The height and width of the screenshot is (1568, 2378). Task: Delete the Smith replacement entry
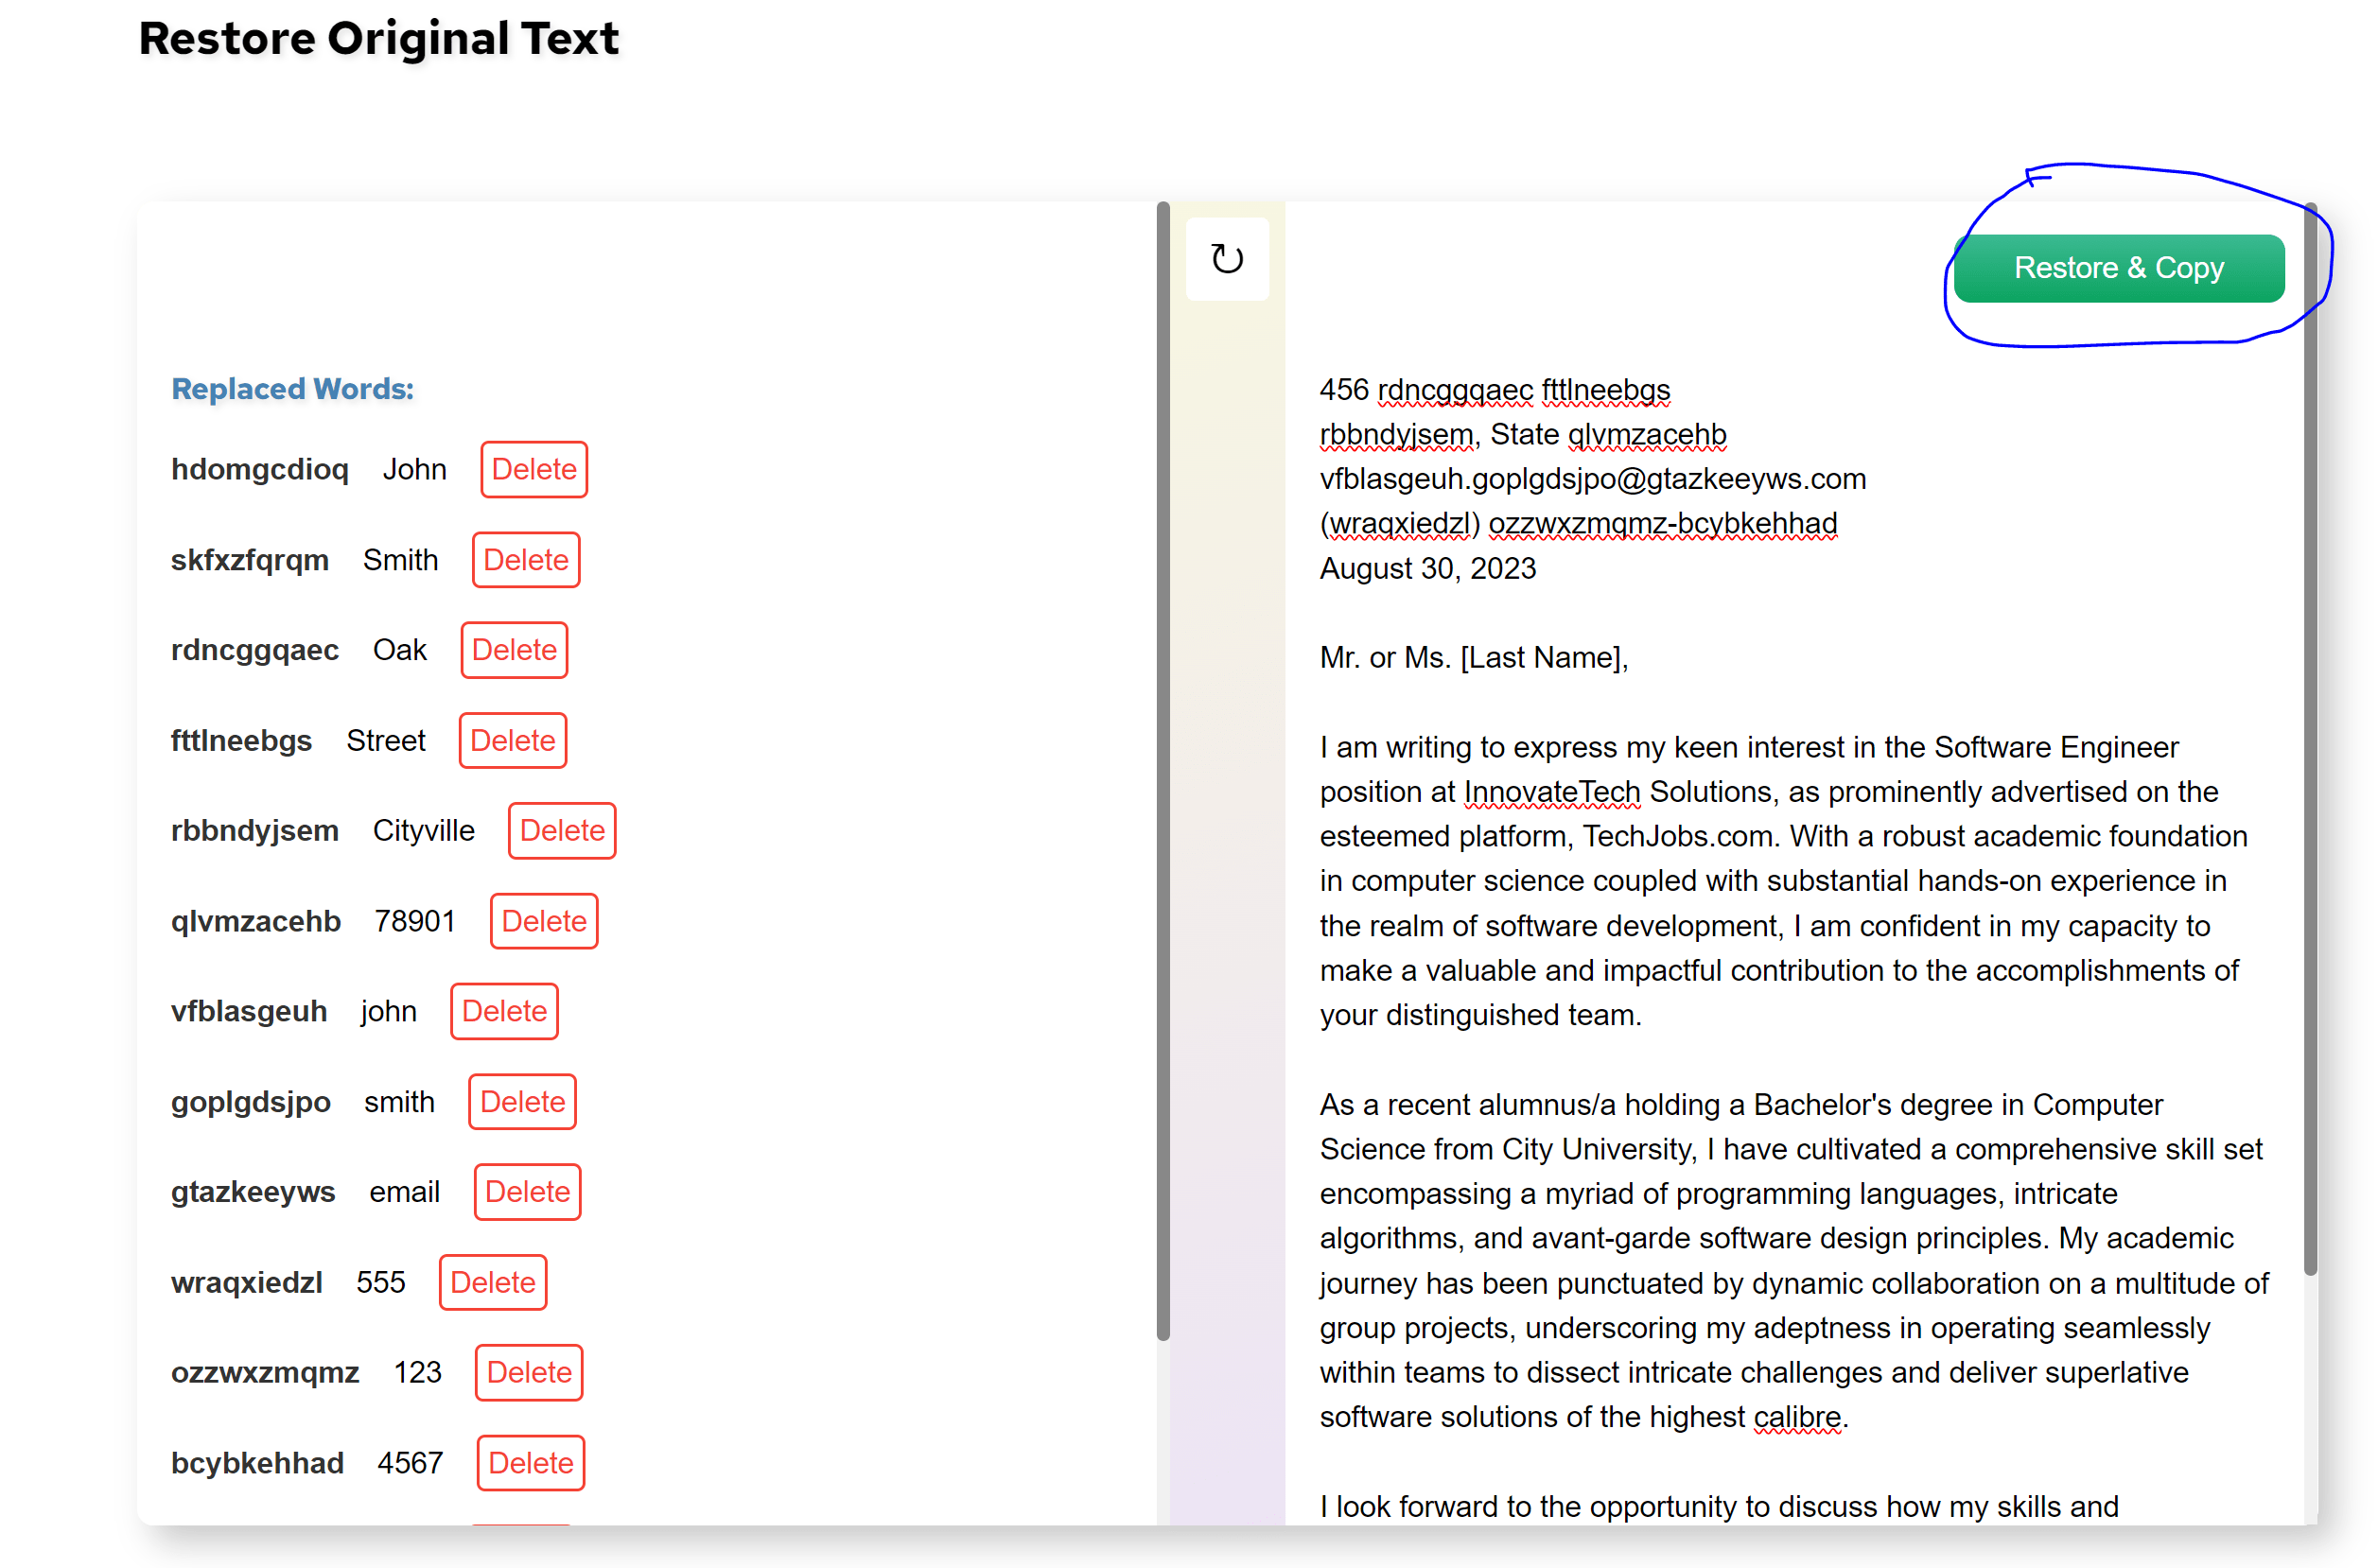tap(525, 560)
